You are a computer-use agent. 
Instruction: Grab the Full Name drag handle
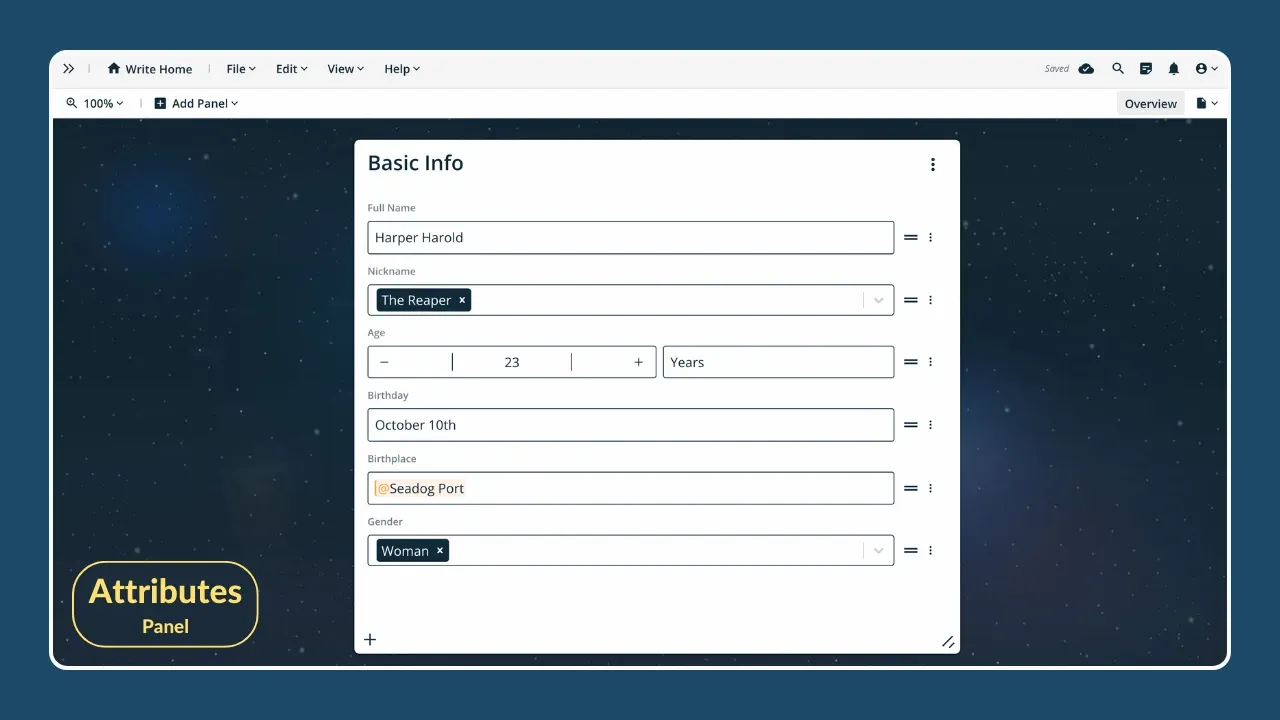click(x=911, y=238)
